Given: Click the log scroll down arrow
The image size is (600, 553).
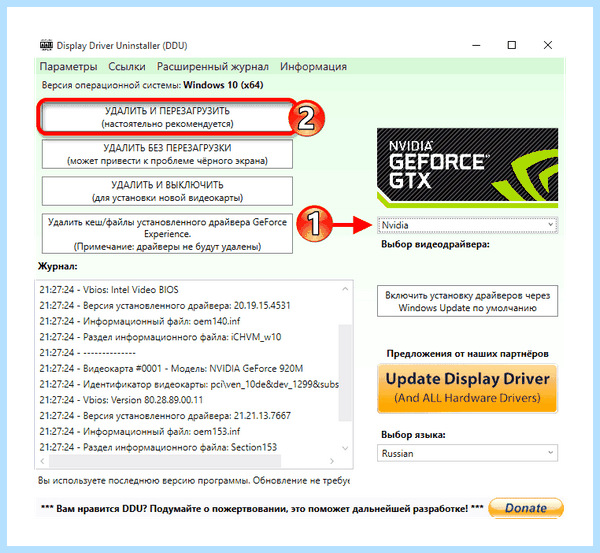Looking at the screenshot, I should click(x=345, y=448).
